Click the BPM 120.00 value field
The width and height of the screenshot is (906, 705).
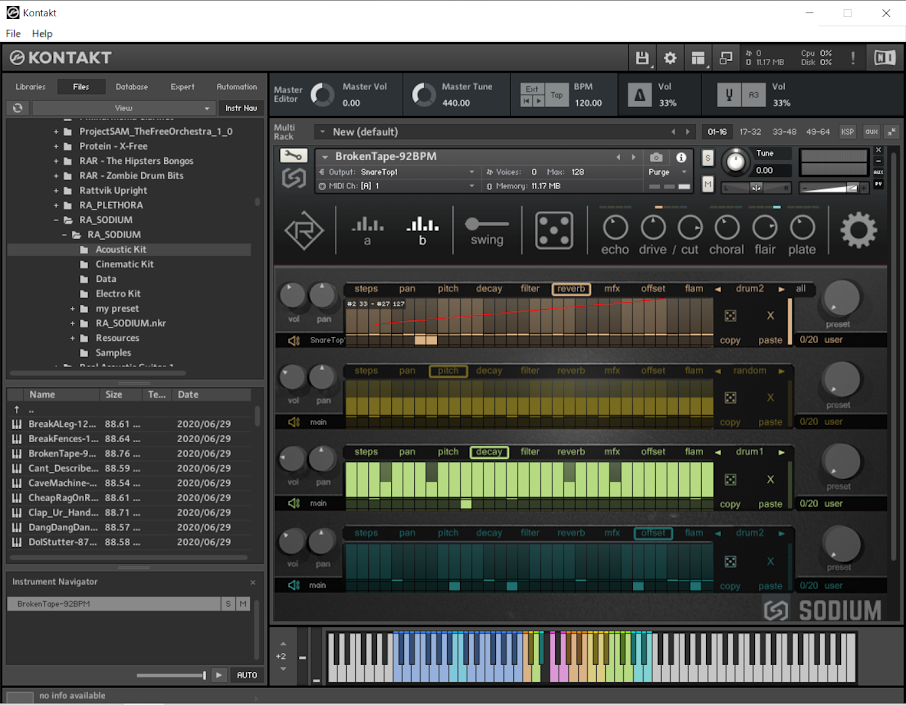point(588,103)
